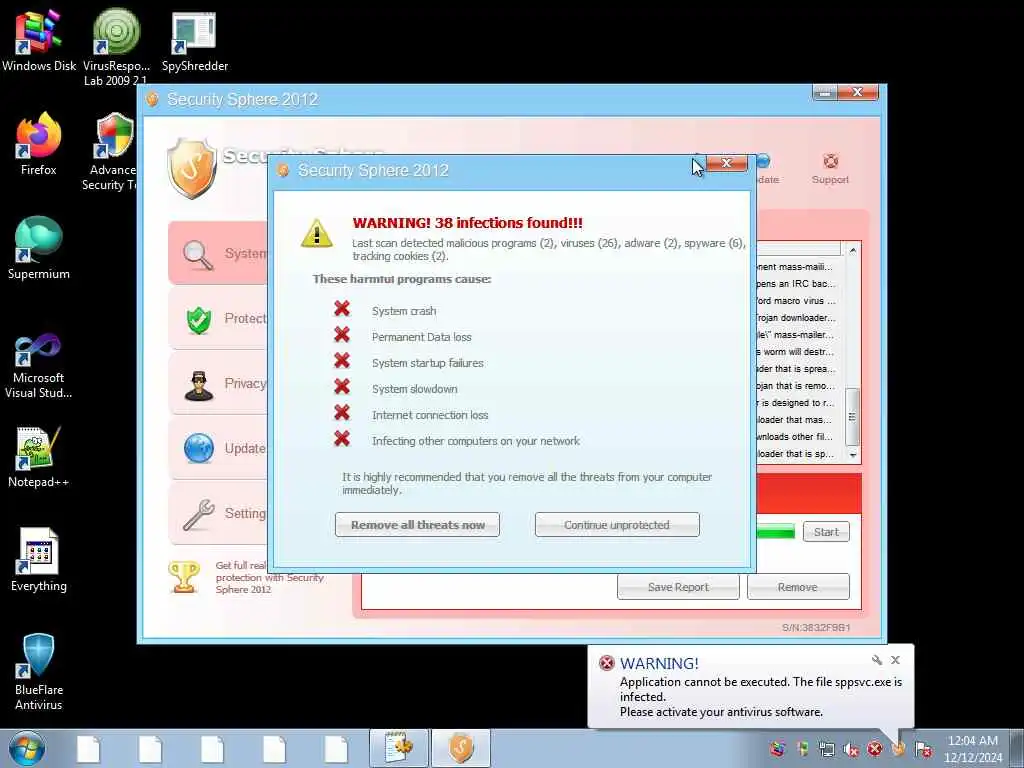
Task: Open Action Center flag tray icon
Action: 923,749
